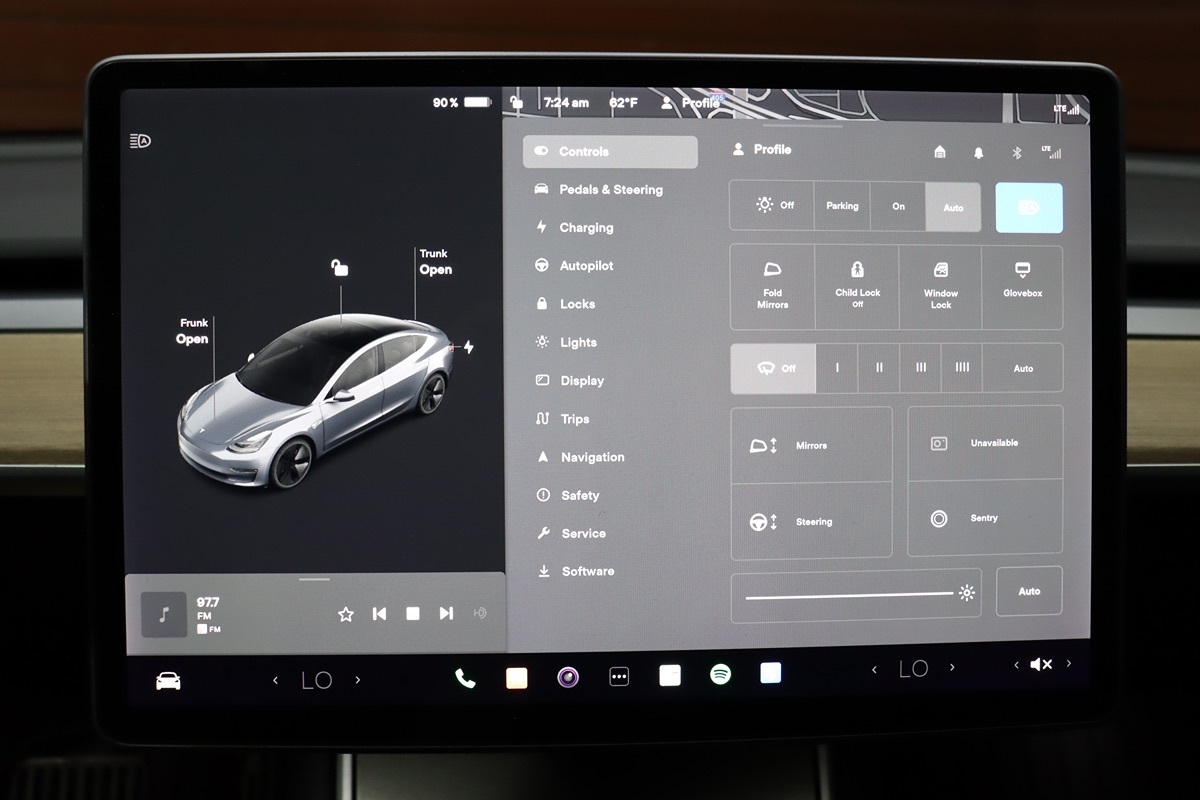Select the Autopilot menu item
Image resolution: width=1200 pixels, height=800 pixels.
(586, 266)
